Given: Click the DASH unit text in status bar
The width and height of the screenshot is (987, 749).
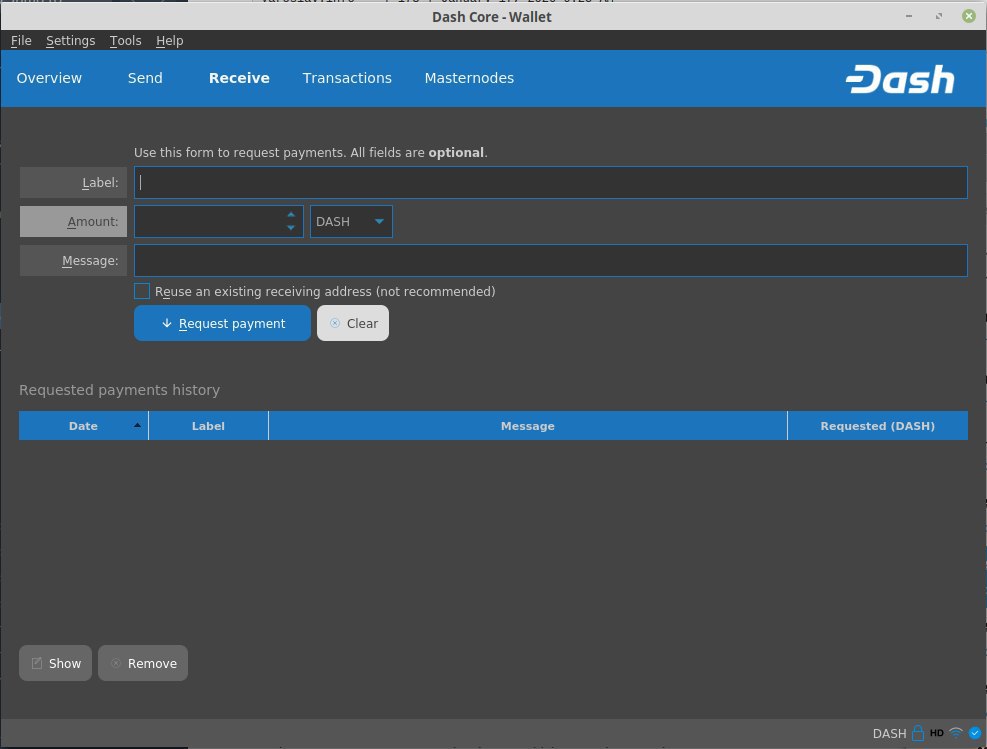Looking at the screenshot, I should click(x=889, y=733).
